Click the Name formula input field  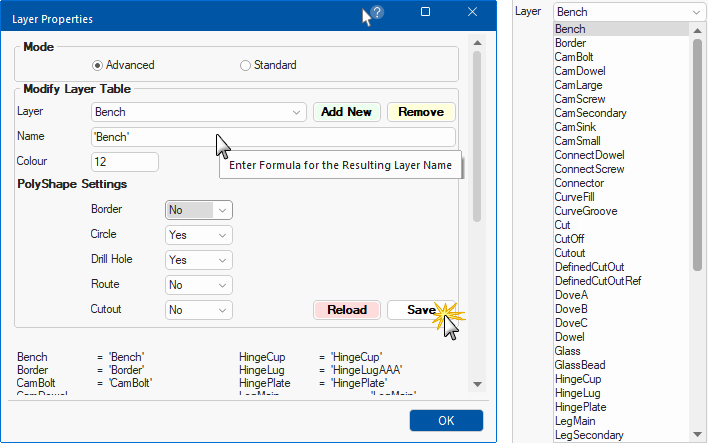pyautogui.click(x=273, y=137)
